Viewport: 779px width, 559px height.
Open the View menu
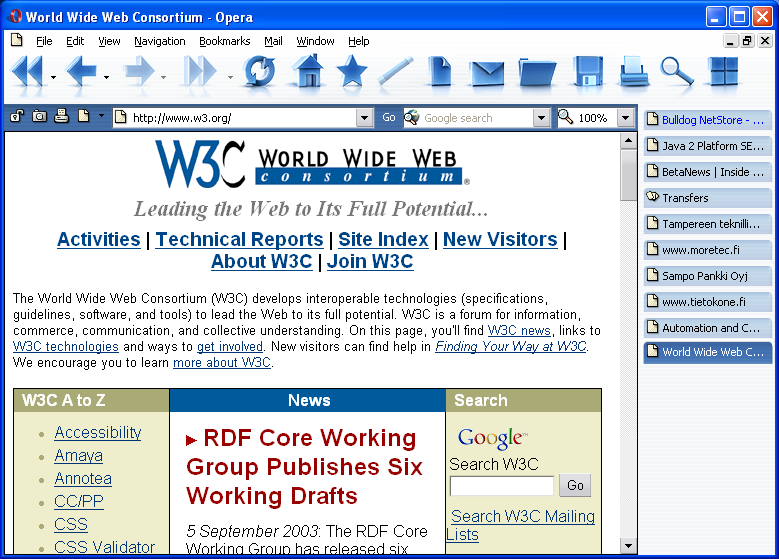109,41
